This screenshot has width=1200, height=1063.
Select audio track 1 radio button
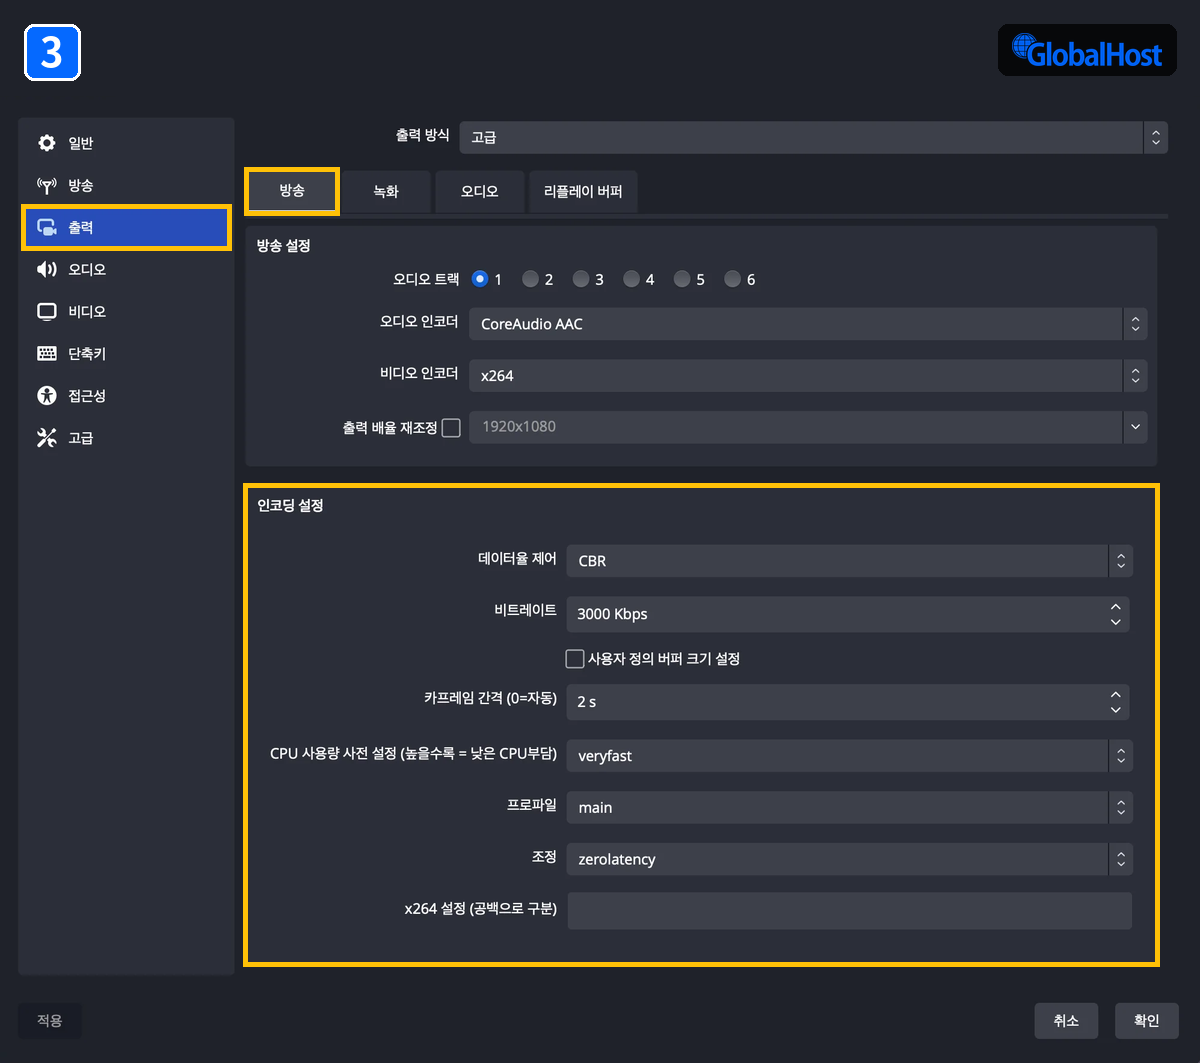click(x=480, y=279)
